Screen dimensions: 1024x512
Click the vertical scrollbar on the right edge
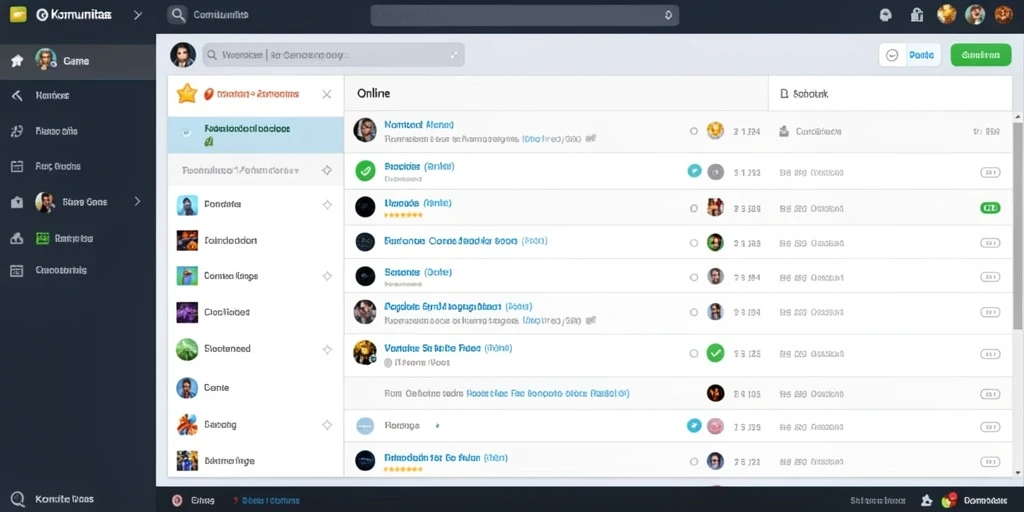click(x=1017, y=225)
